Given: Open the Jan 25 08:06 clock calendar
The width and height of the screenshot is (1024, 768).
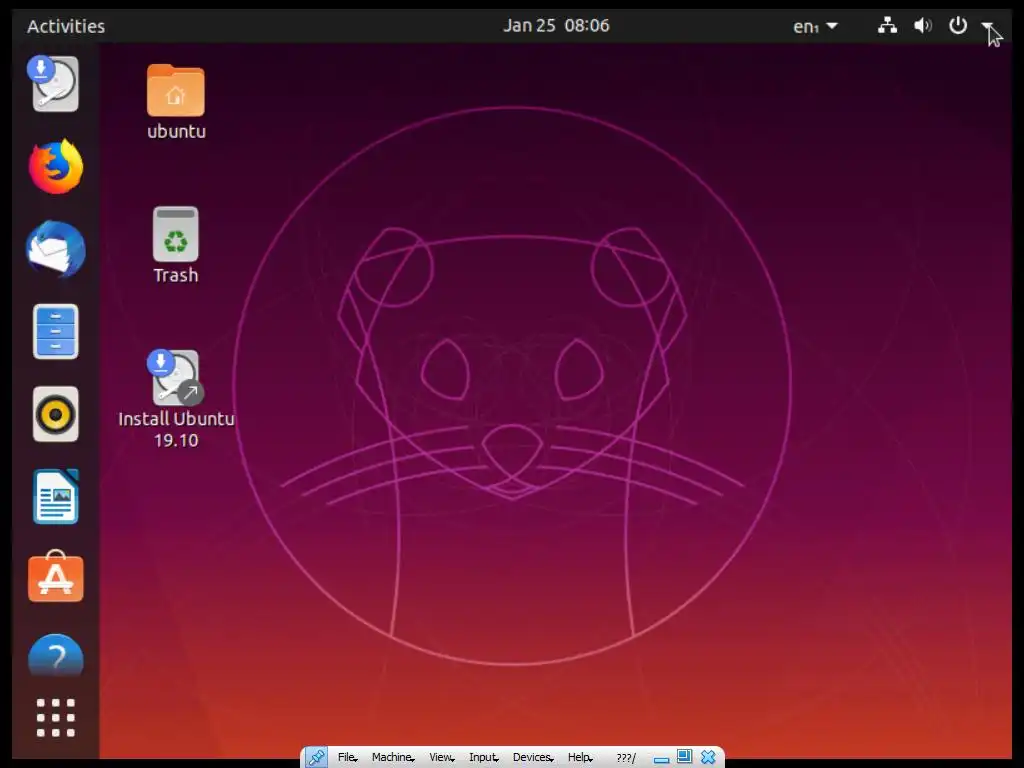Looking at the screenshot, I should [x=556, y=25].
